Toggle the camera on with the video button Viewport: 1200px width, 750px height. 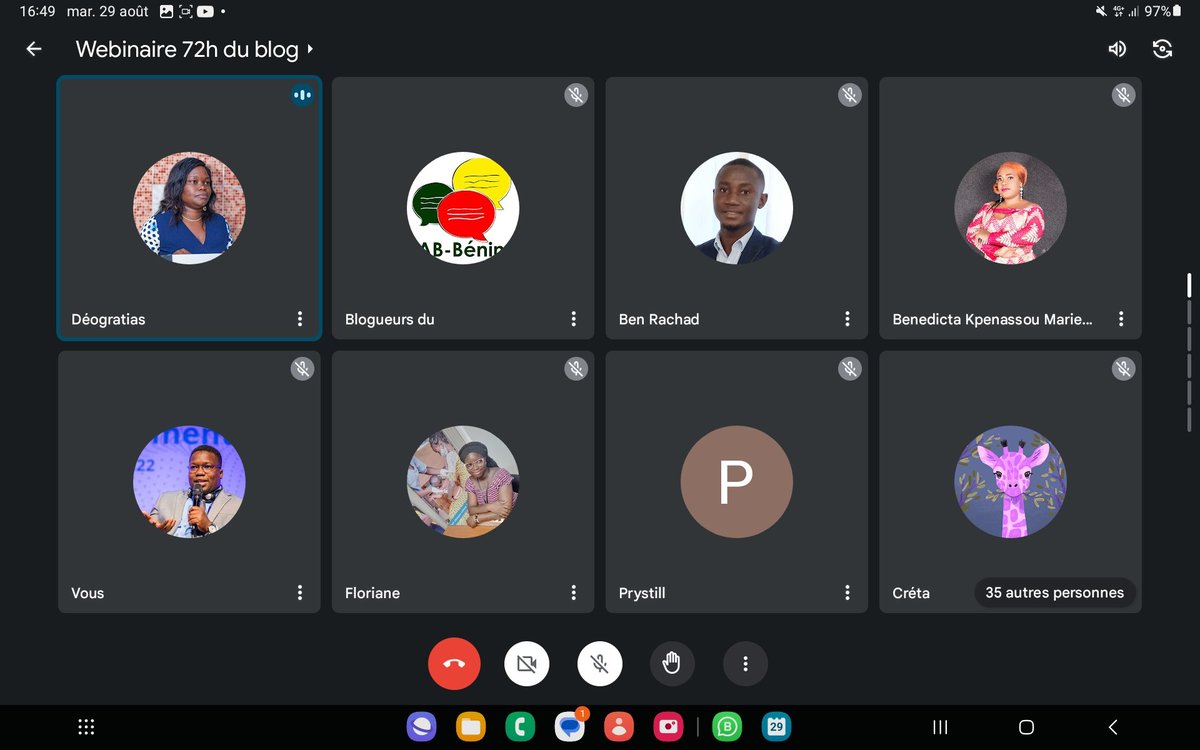pos(527,664)
